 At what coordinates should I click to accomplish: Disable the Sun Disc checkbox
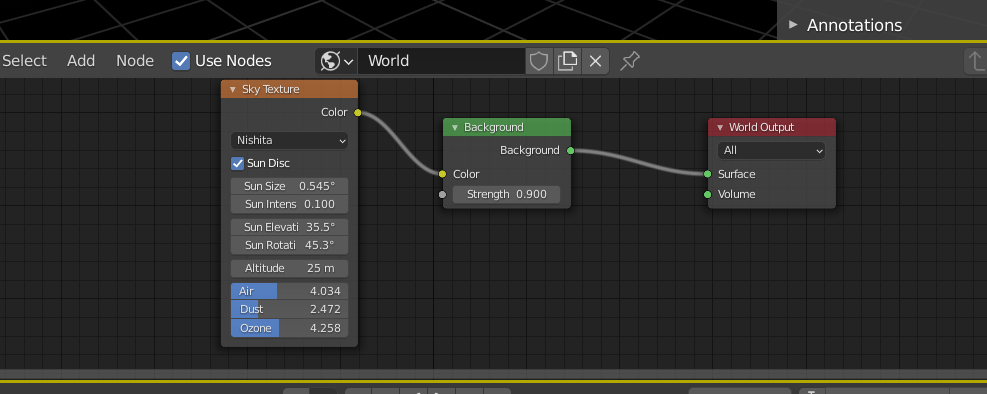coord(237,164)
